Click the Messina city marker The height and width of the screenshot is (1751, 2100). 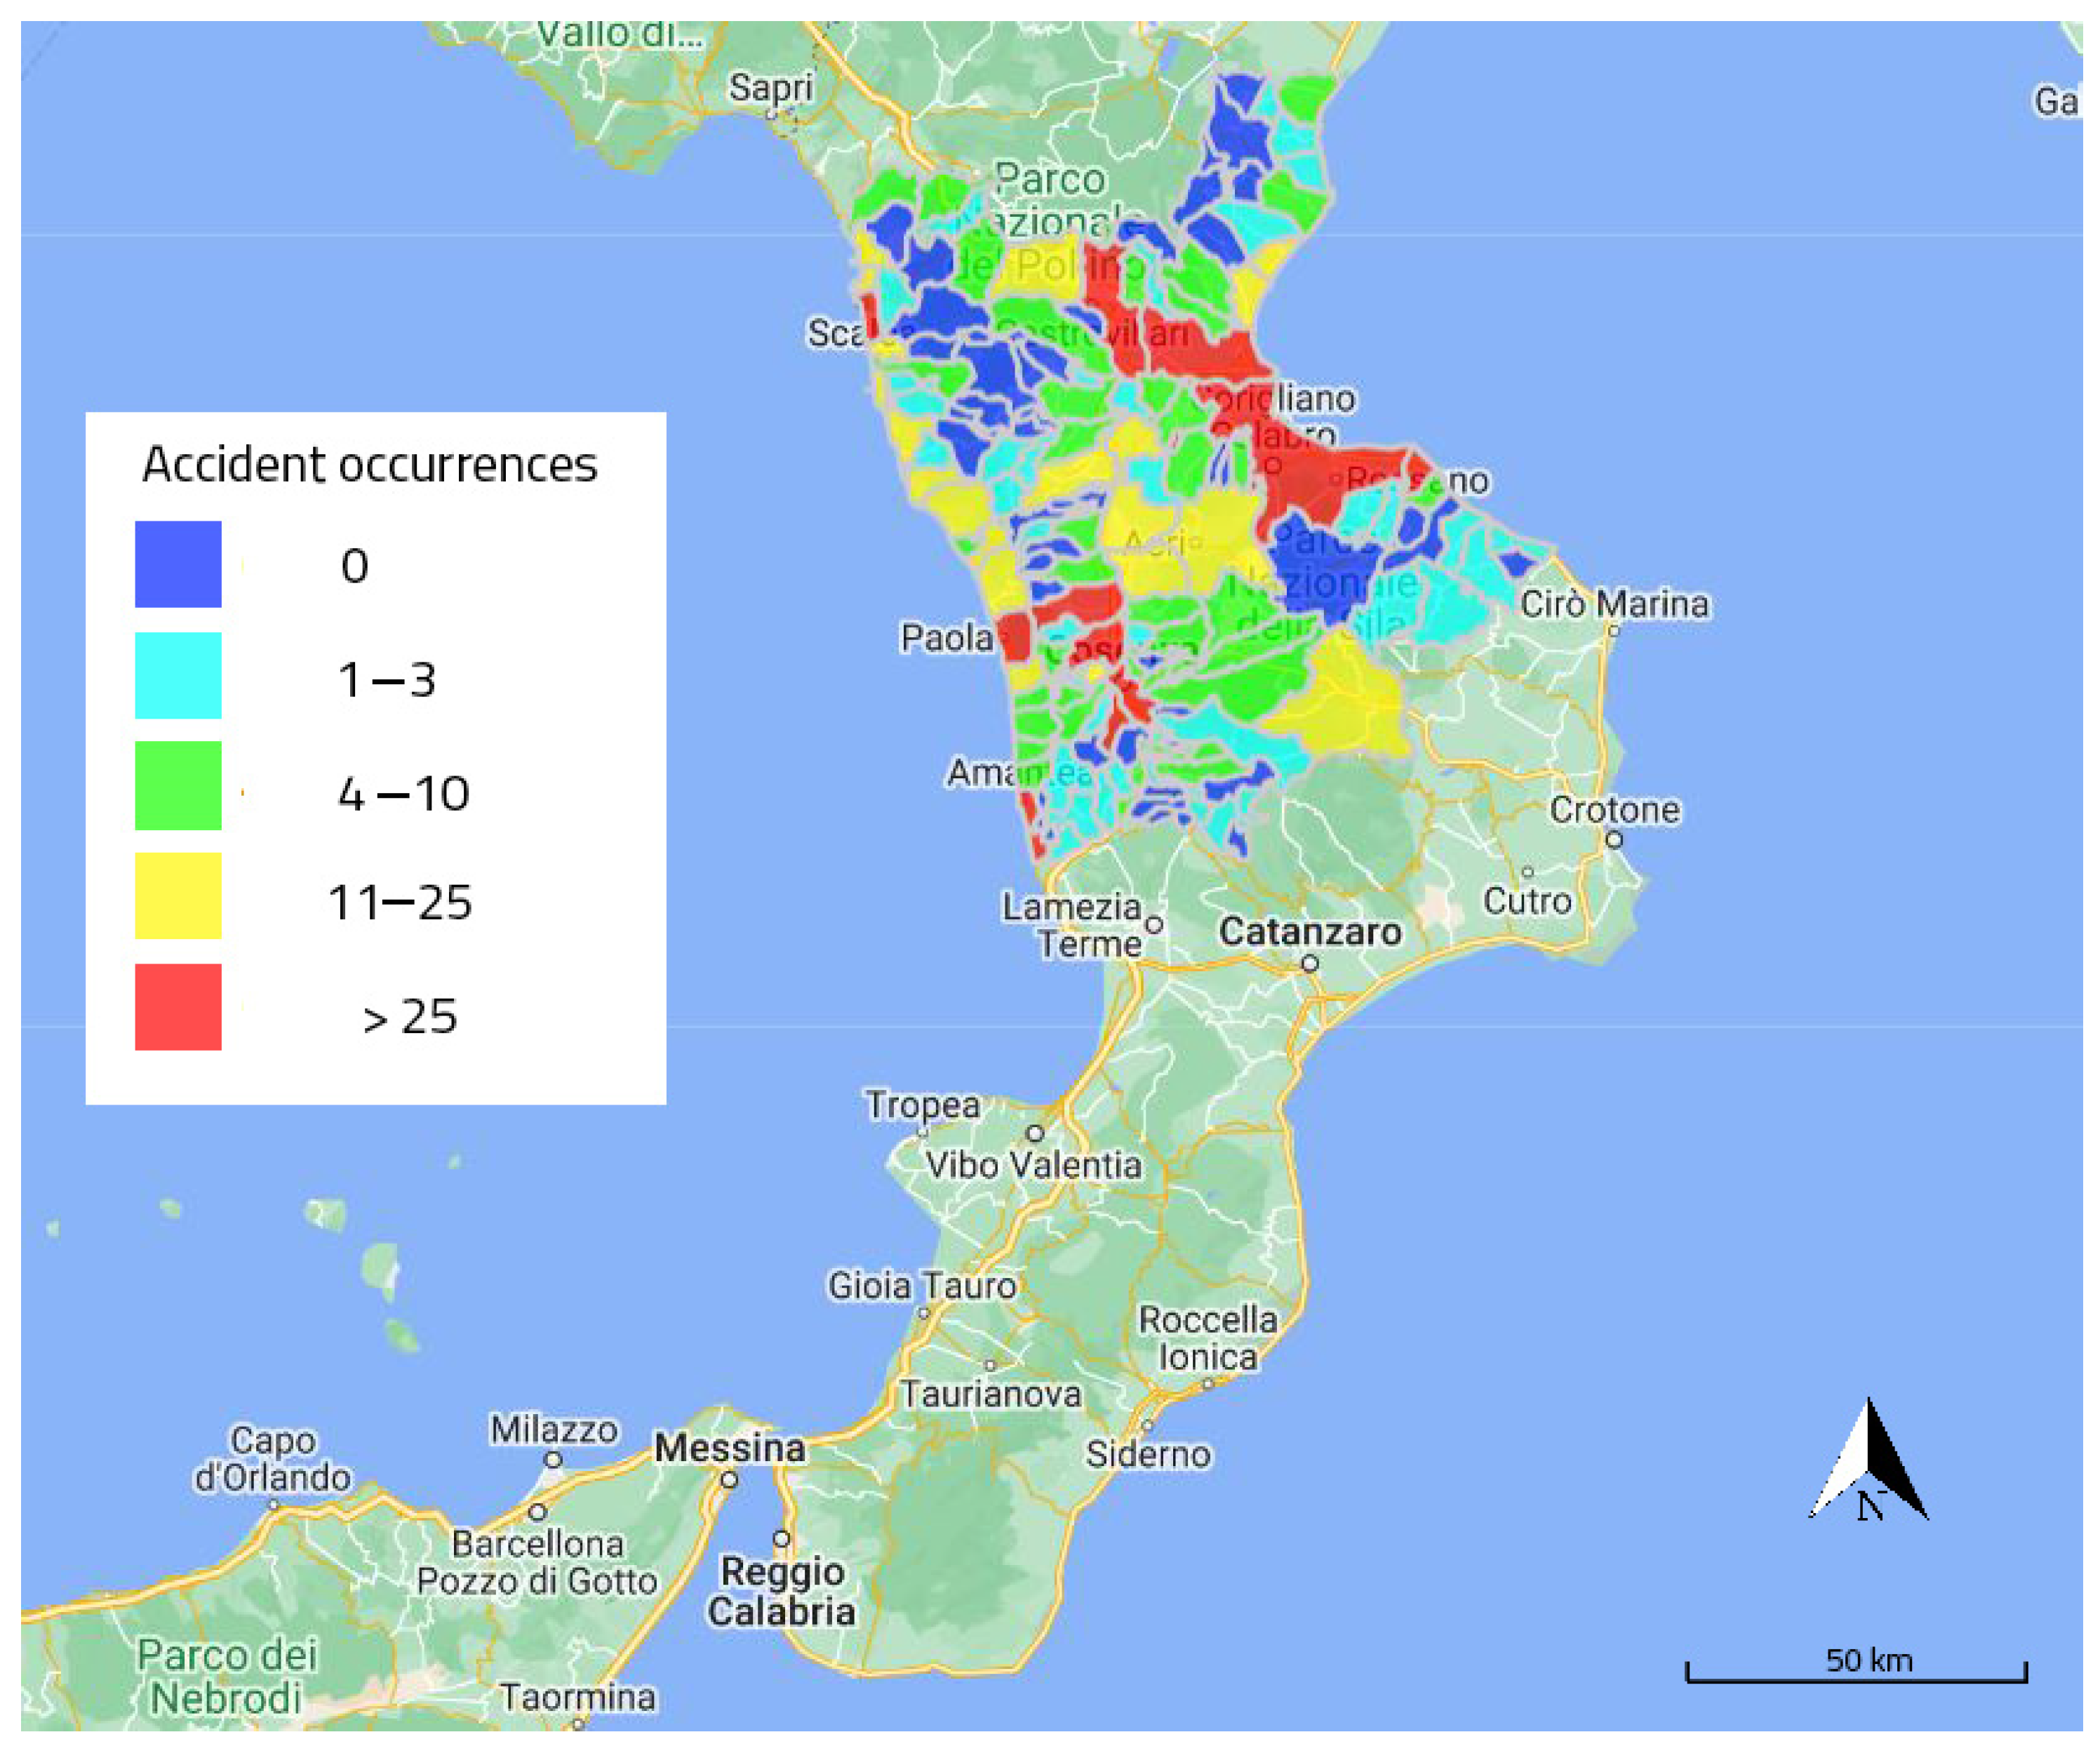[x=730, y=1480]
